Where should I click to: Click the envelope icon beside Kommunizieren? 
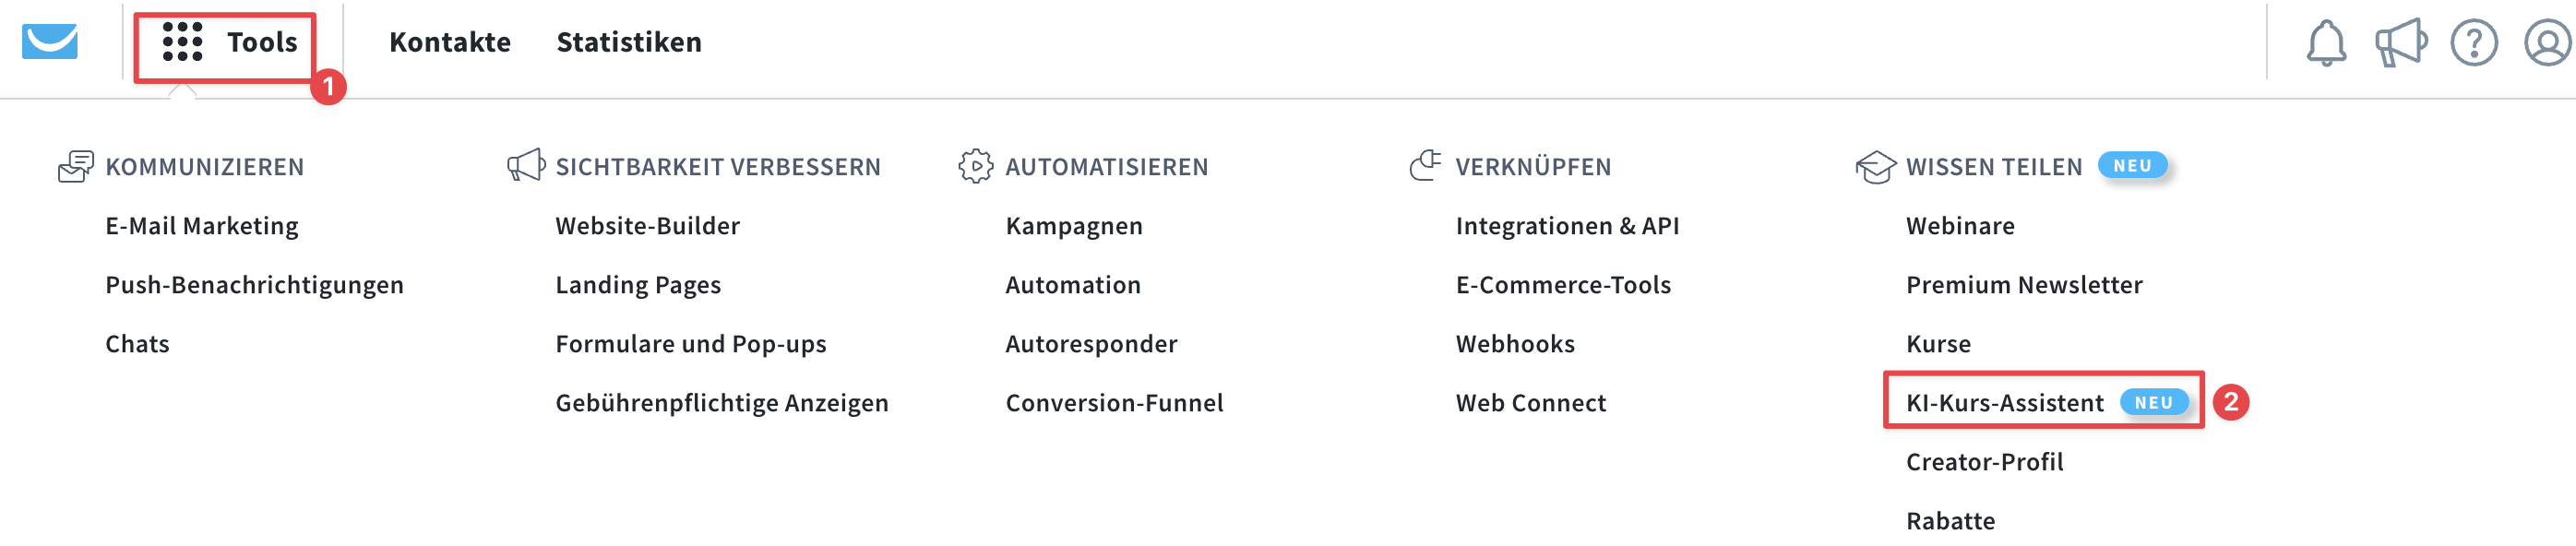tap(77, 166)
